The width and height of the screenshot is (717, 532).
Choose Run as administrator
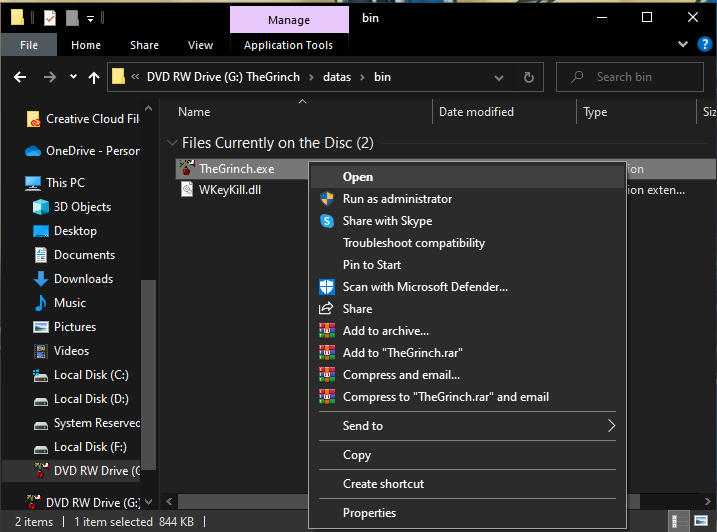click(x=467, y=199)
